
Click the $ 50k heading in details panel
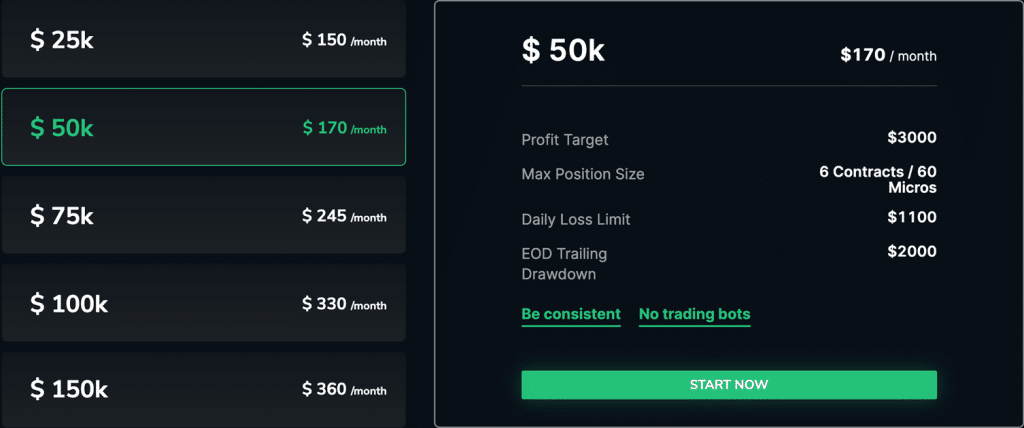[x=563, y=51]
